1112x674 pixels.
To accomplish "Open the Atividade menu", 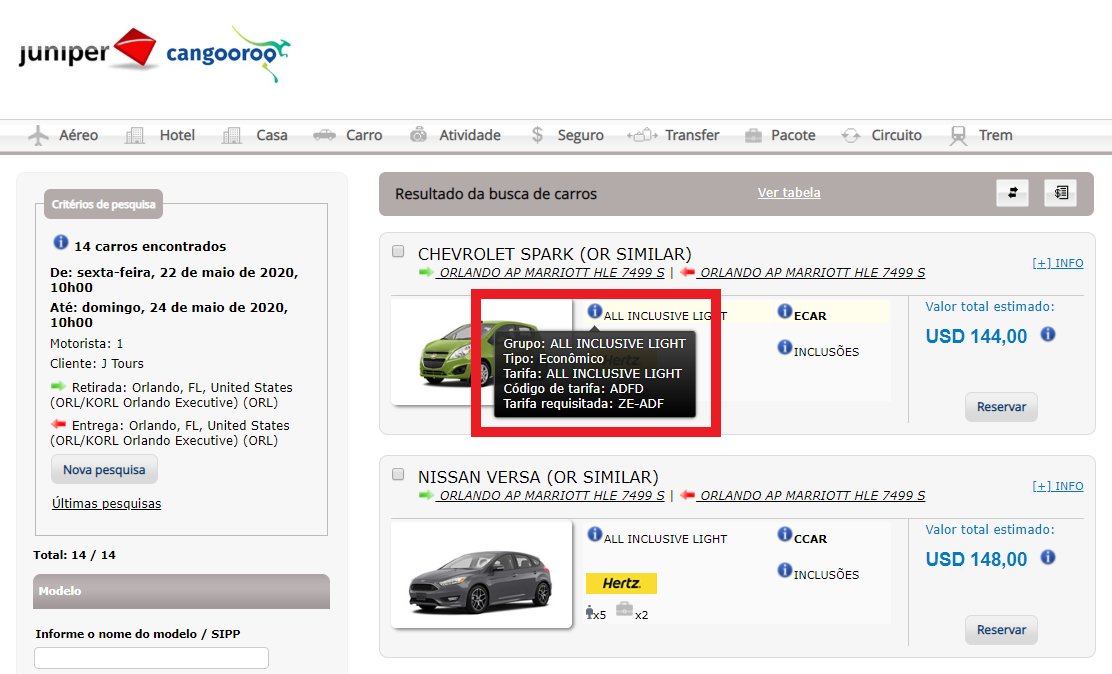I will pos(455,135).
